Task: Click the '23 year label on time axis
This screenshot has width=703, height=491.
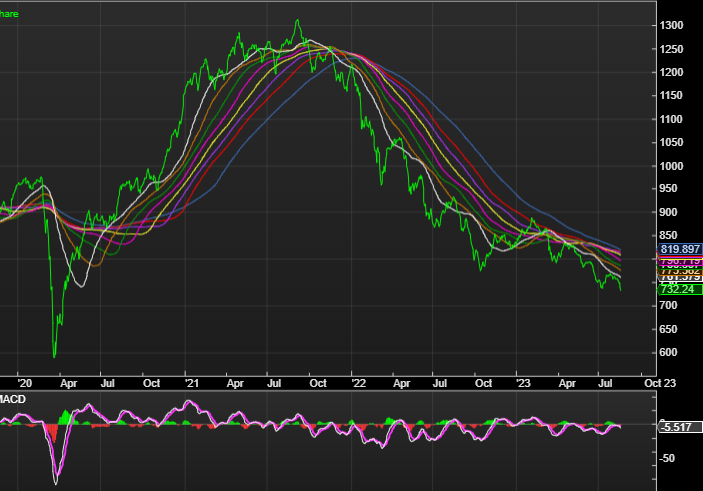Action: click(x=523, y=383)
